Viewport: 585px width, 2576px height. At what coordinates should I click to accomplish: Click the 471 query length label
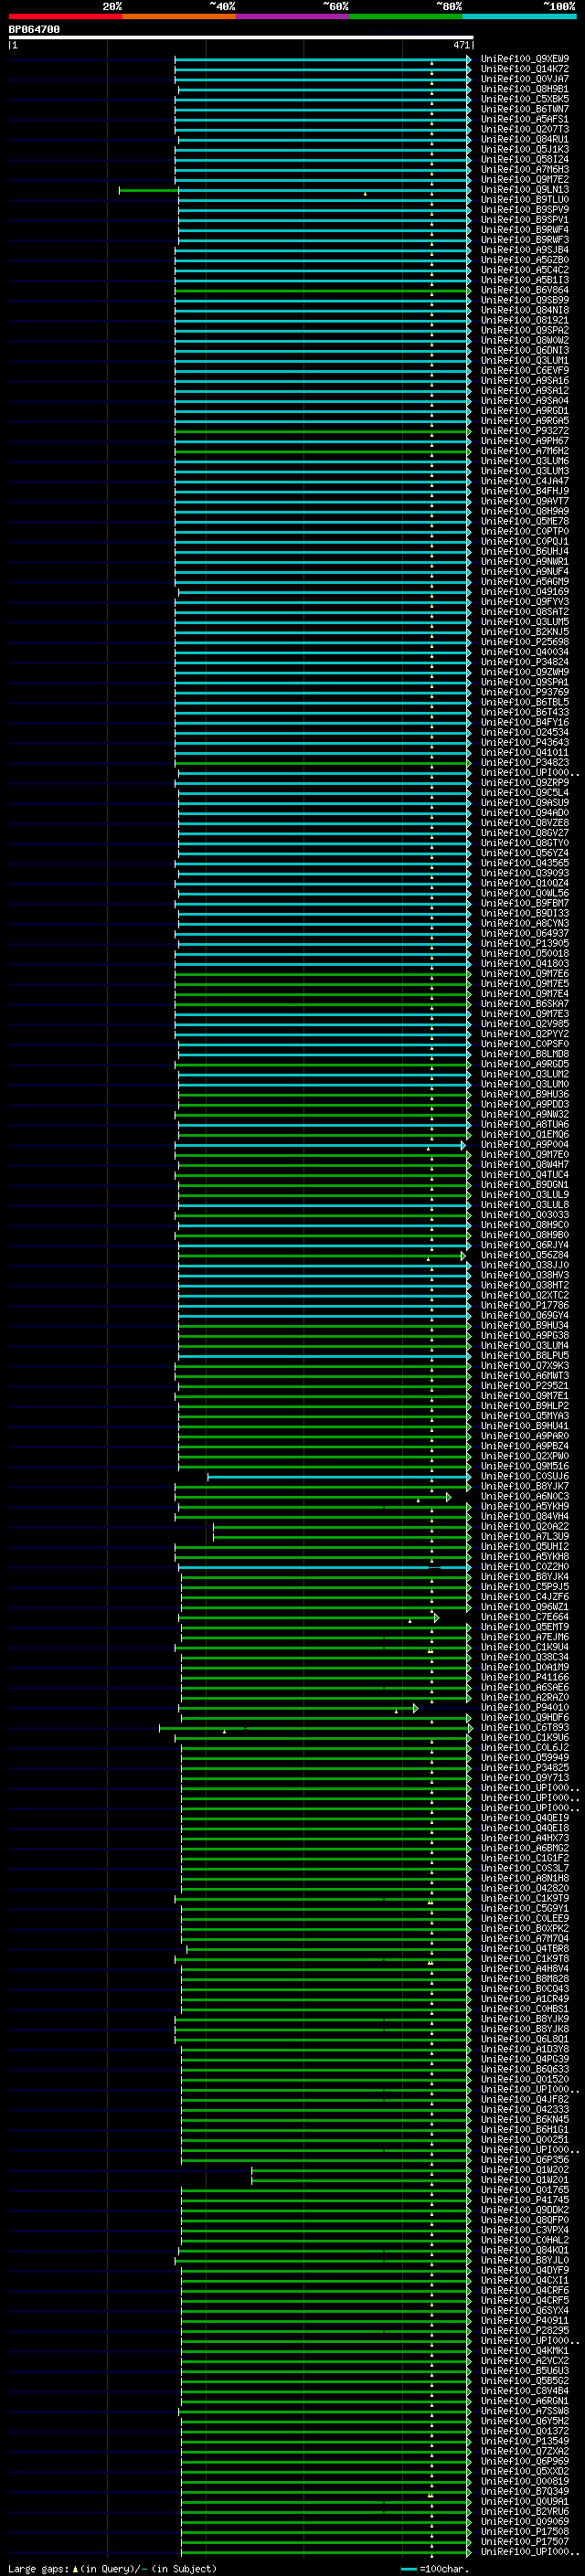click(461, 45)
